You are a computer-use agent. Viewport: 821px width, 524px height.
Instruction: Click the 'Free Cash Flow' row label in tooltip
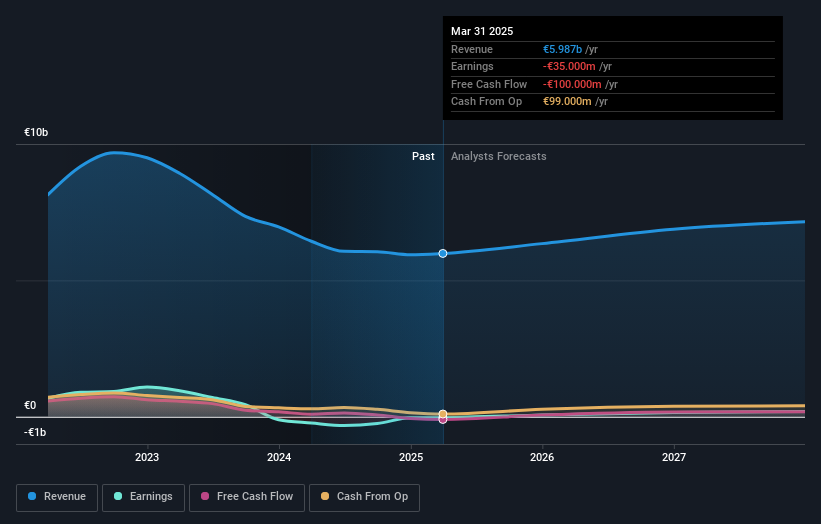click(x=489, y=84)
